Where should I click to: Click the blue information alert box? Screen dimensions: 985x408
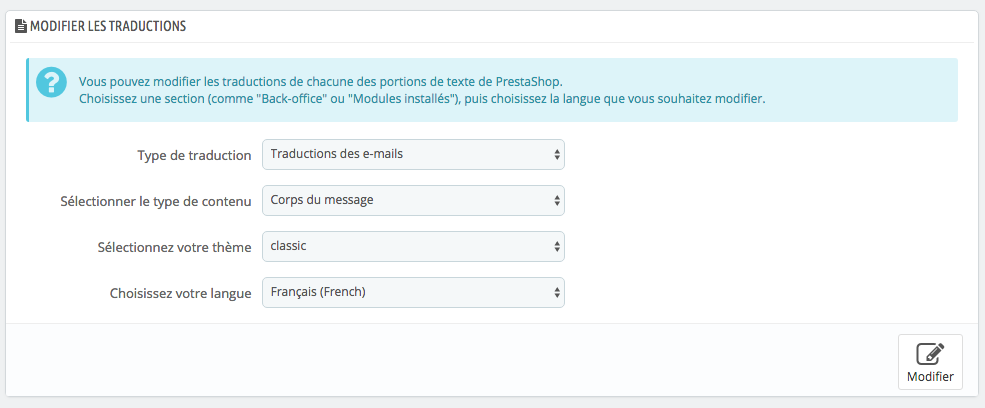click(x=860, y=90)
